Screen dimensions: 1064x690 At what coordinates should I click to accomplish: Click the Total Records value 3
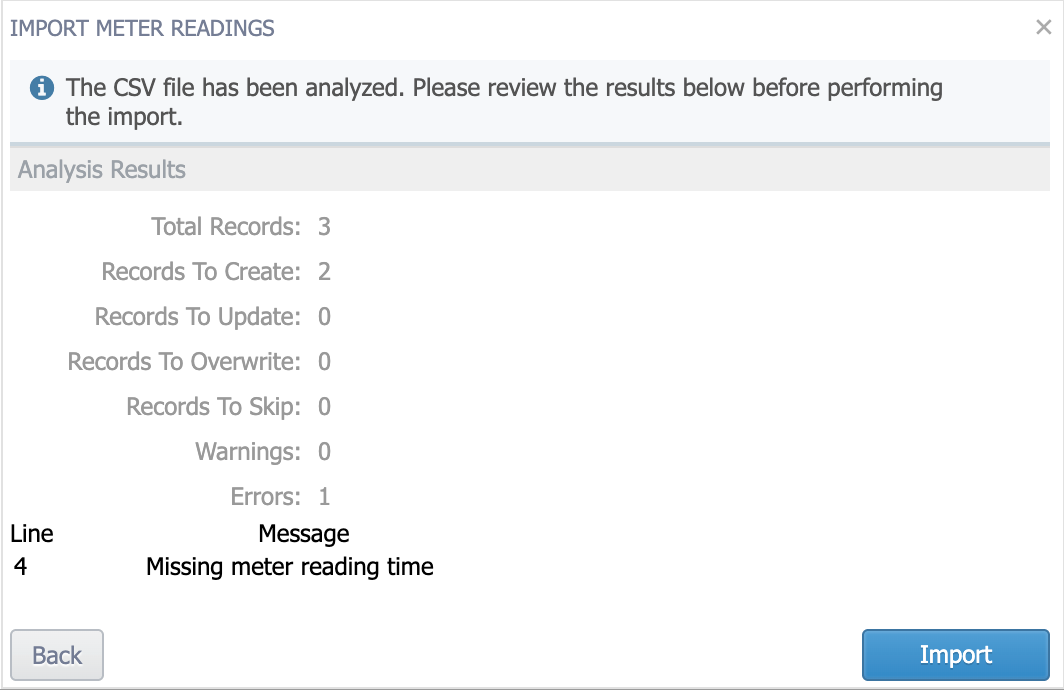pyautogui.click(x=324, y=227)
